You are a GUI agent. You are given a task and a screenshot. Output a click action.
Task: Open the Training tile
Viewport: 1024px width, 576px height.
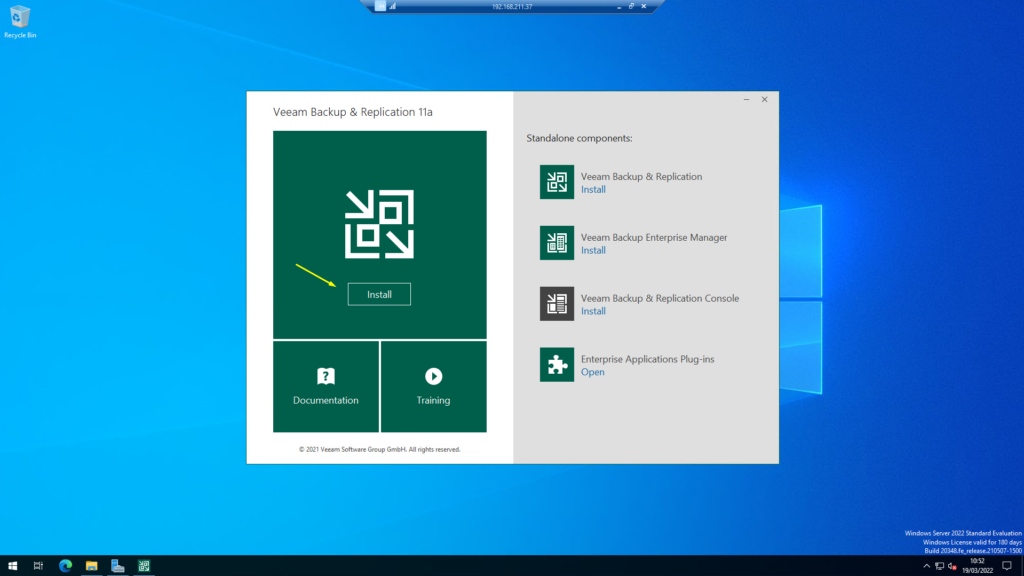tap(434, 387)
